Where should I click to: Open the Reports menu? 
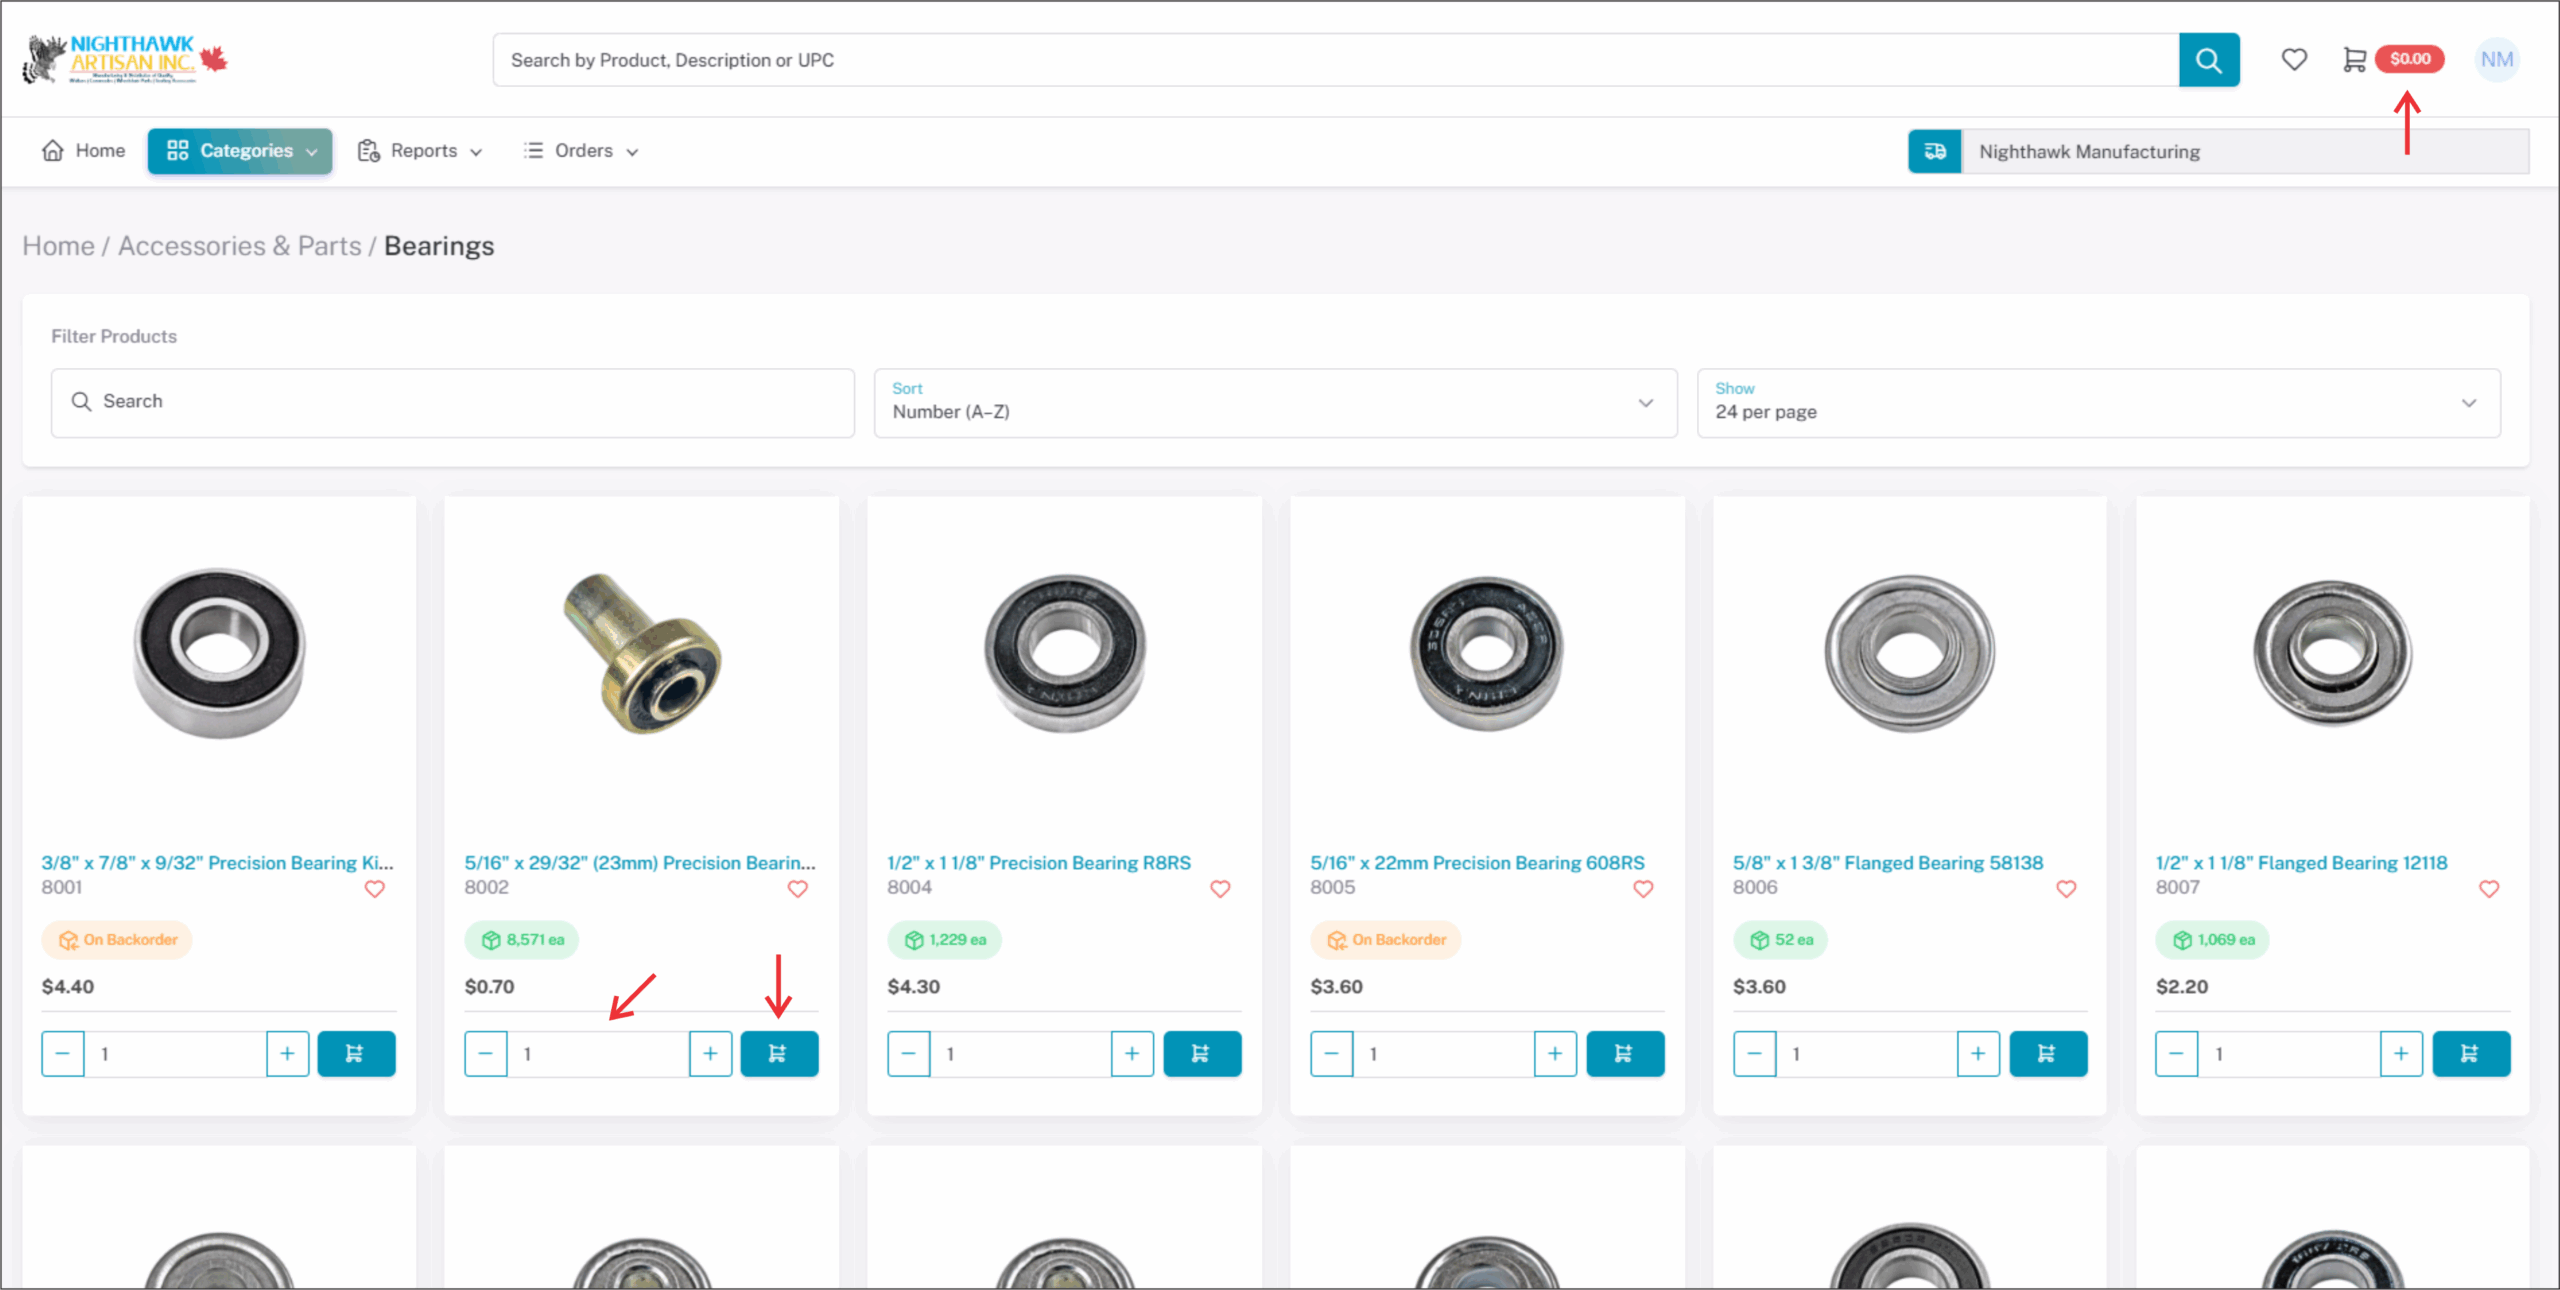click(421, 151)
